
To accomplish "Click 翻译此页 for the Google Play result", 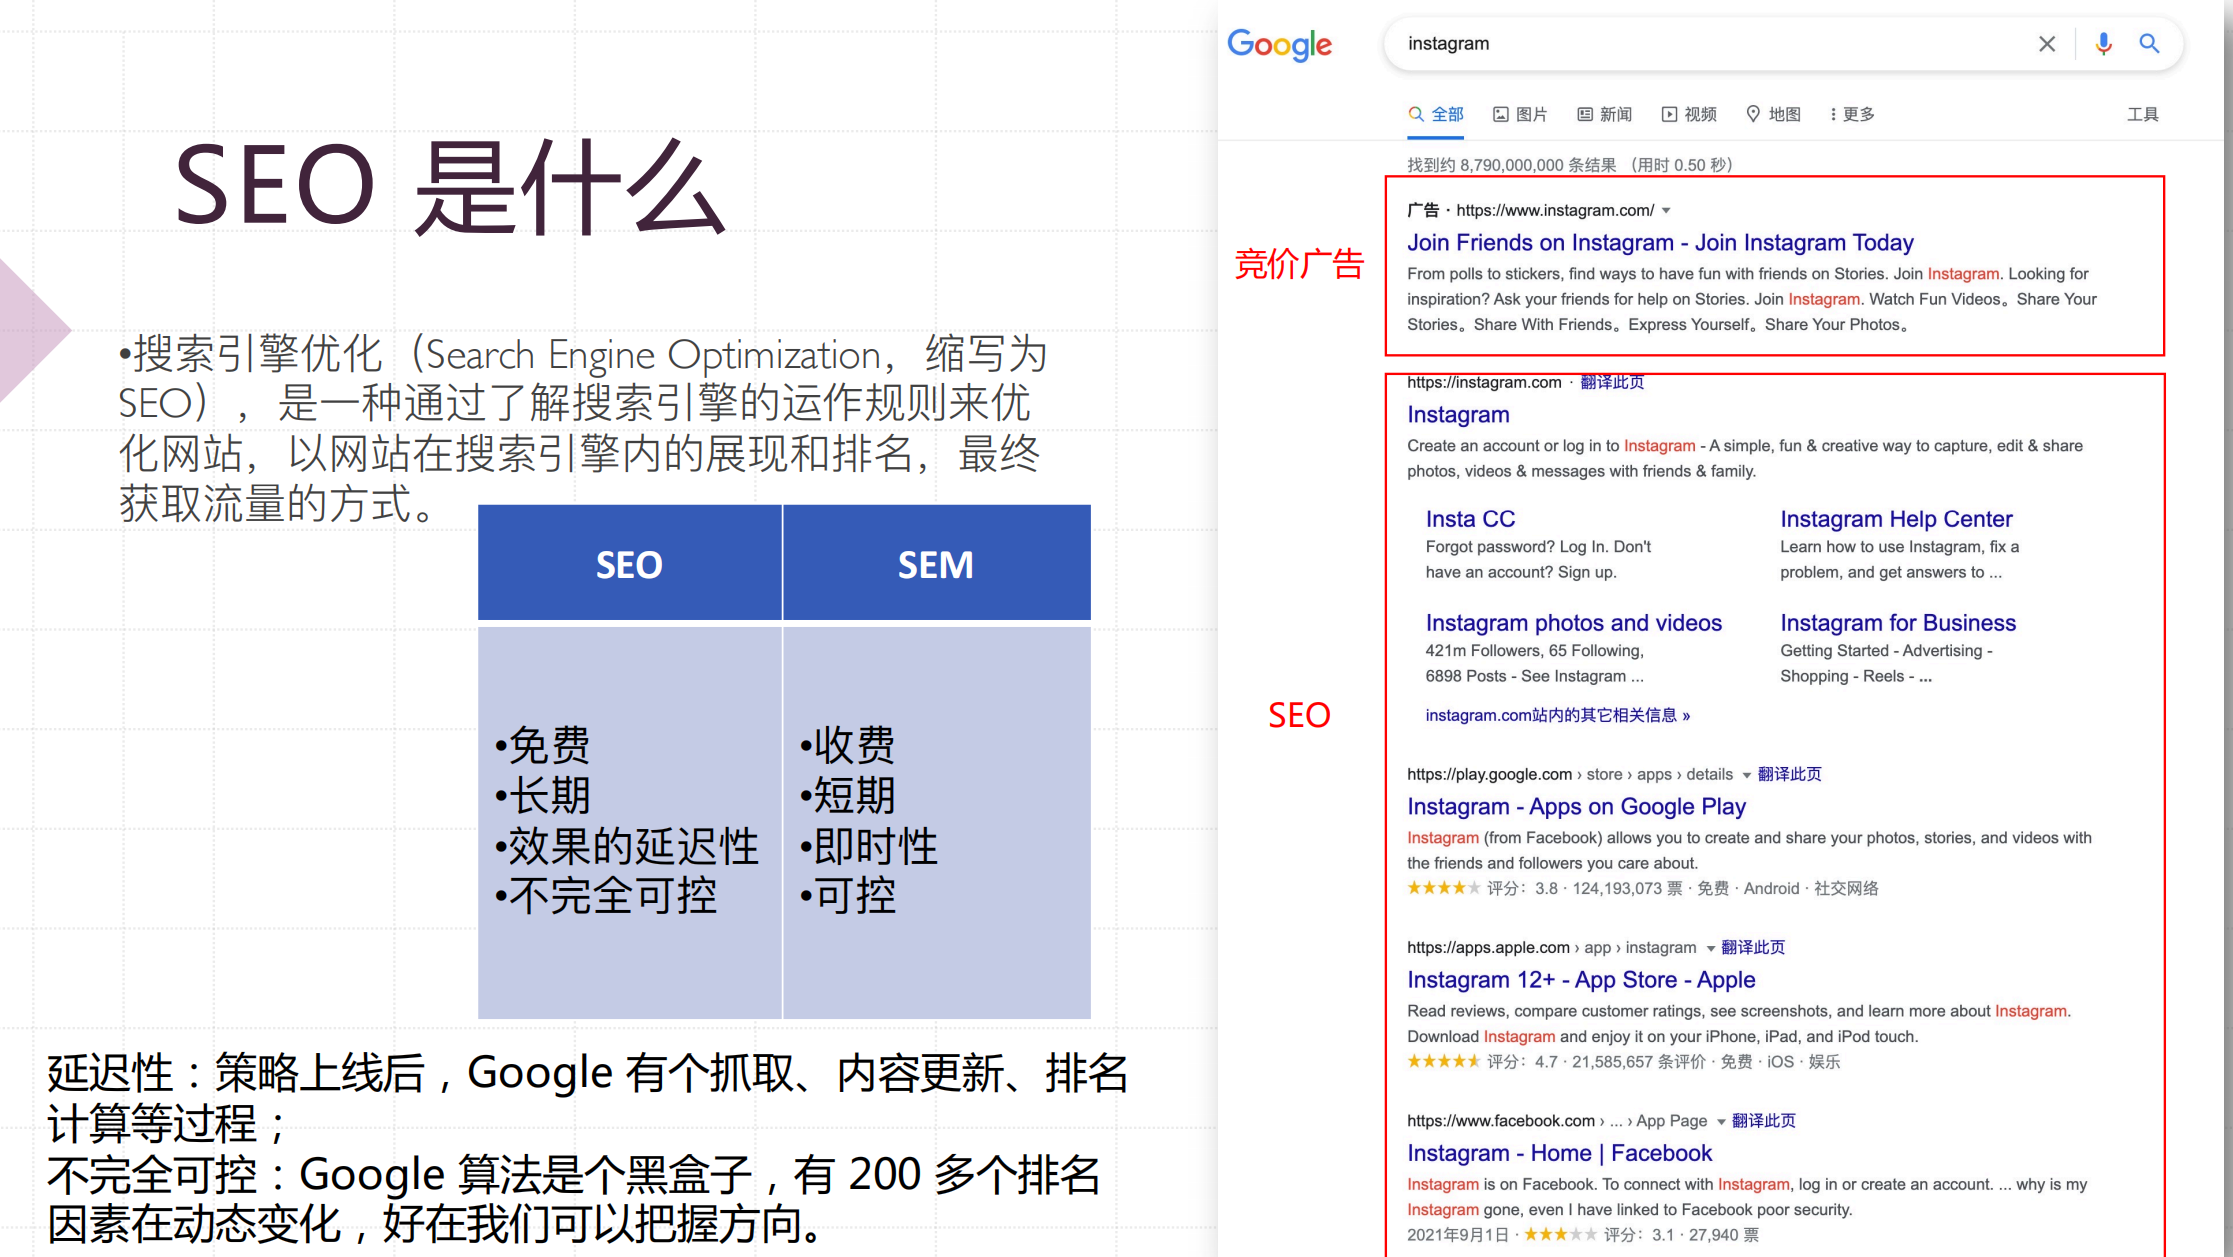I will click(x=1789, y=774).
